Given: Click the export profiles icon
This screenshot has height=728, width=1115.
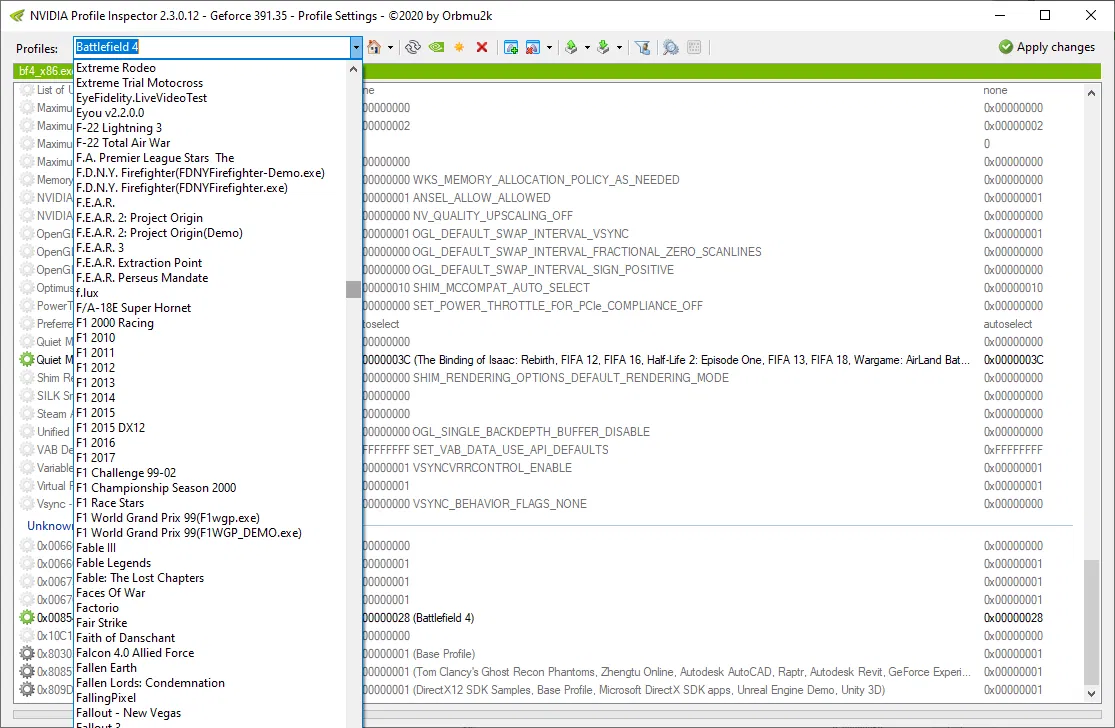Looking at the screenshot, I should 570,48.
